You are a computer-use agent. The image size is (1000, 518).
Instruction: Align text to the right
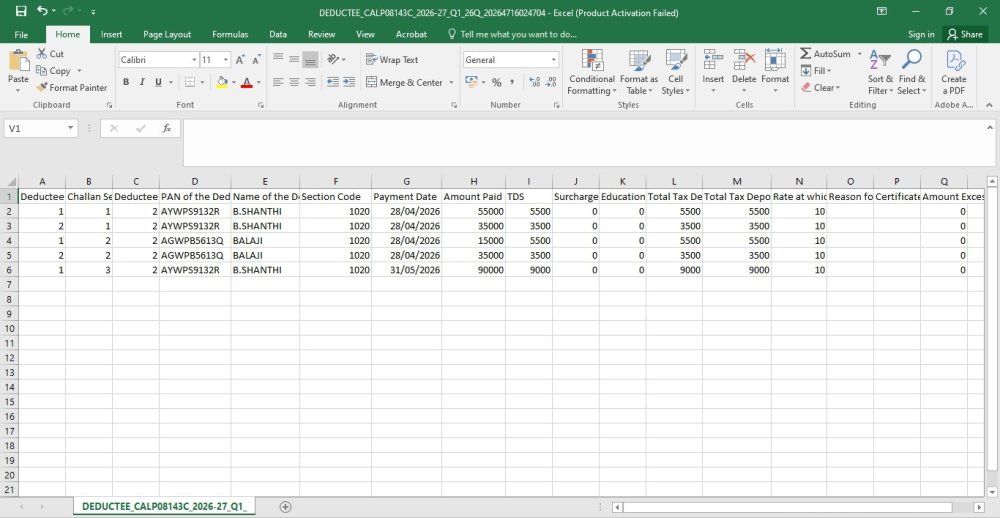point(310,82)
